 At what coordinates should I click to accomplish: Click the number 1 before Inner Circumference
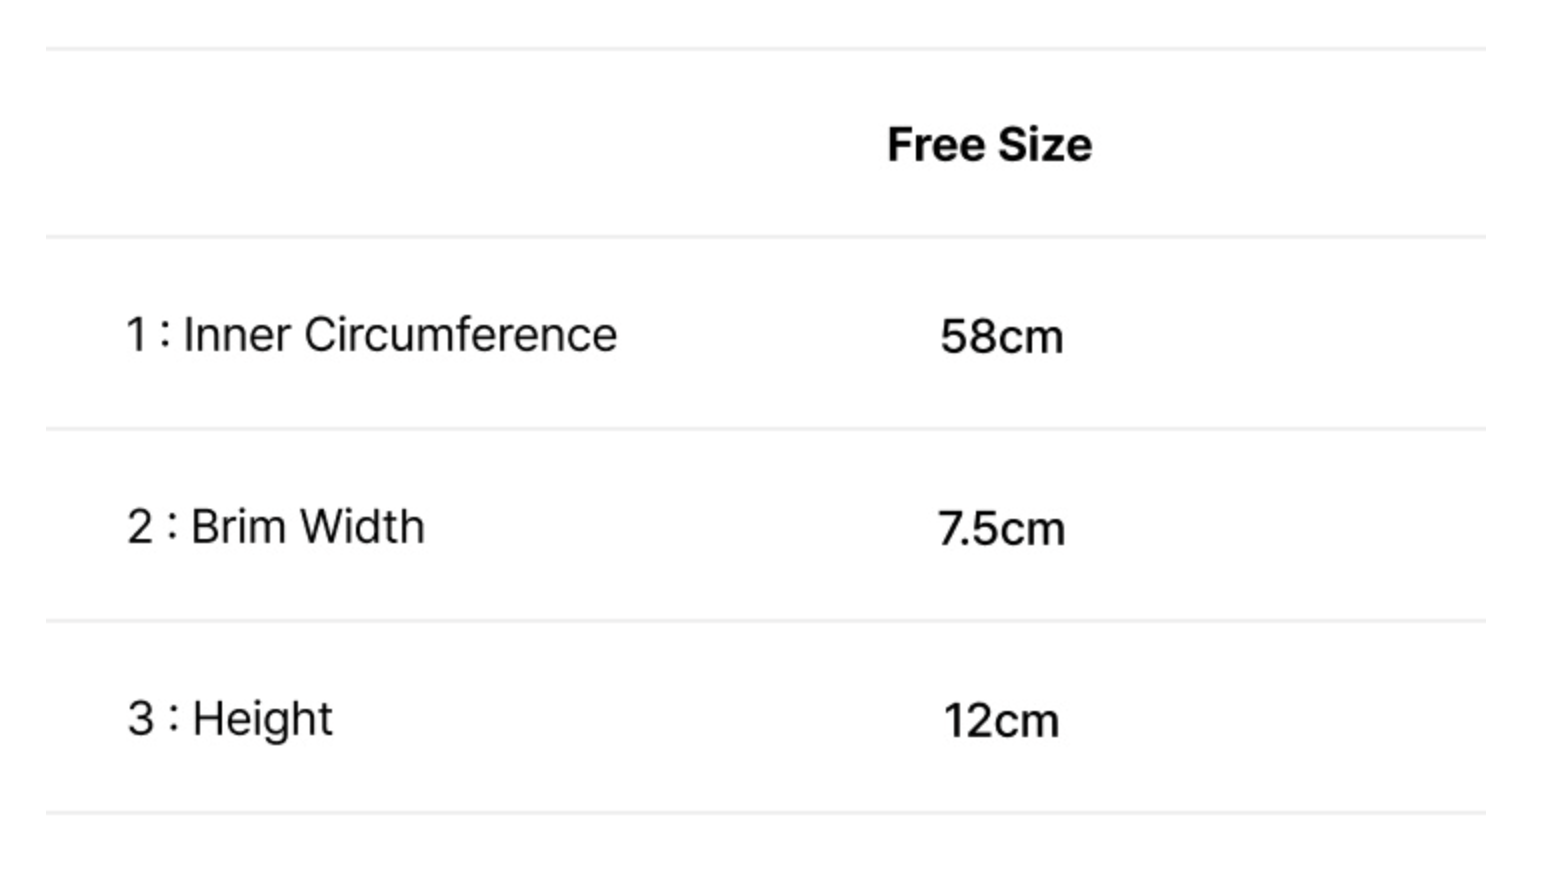click(x=136, y=335)
